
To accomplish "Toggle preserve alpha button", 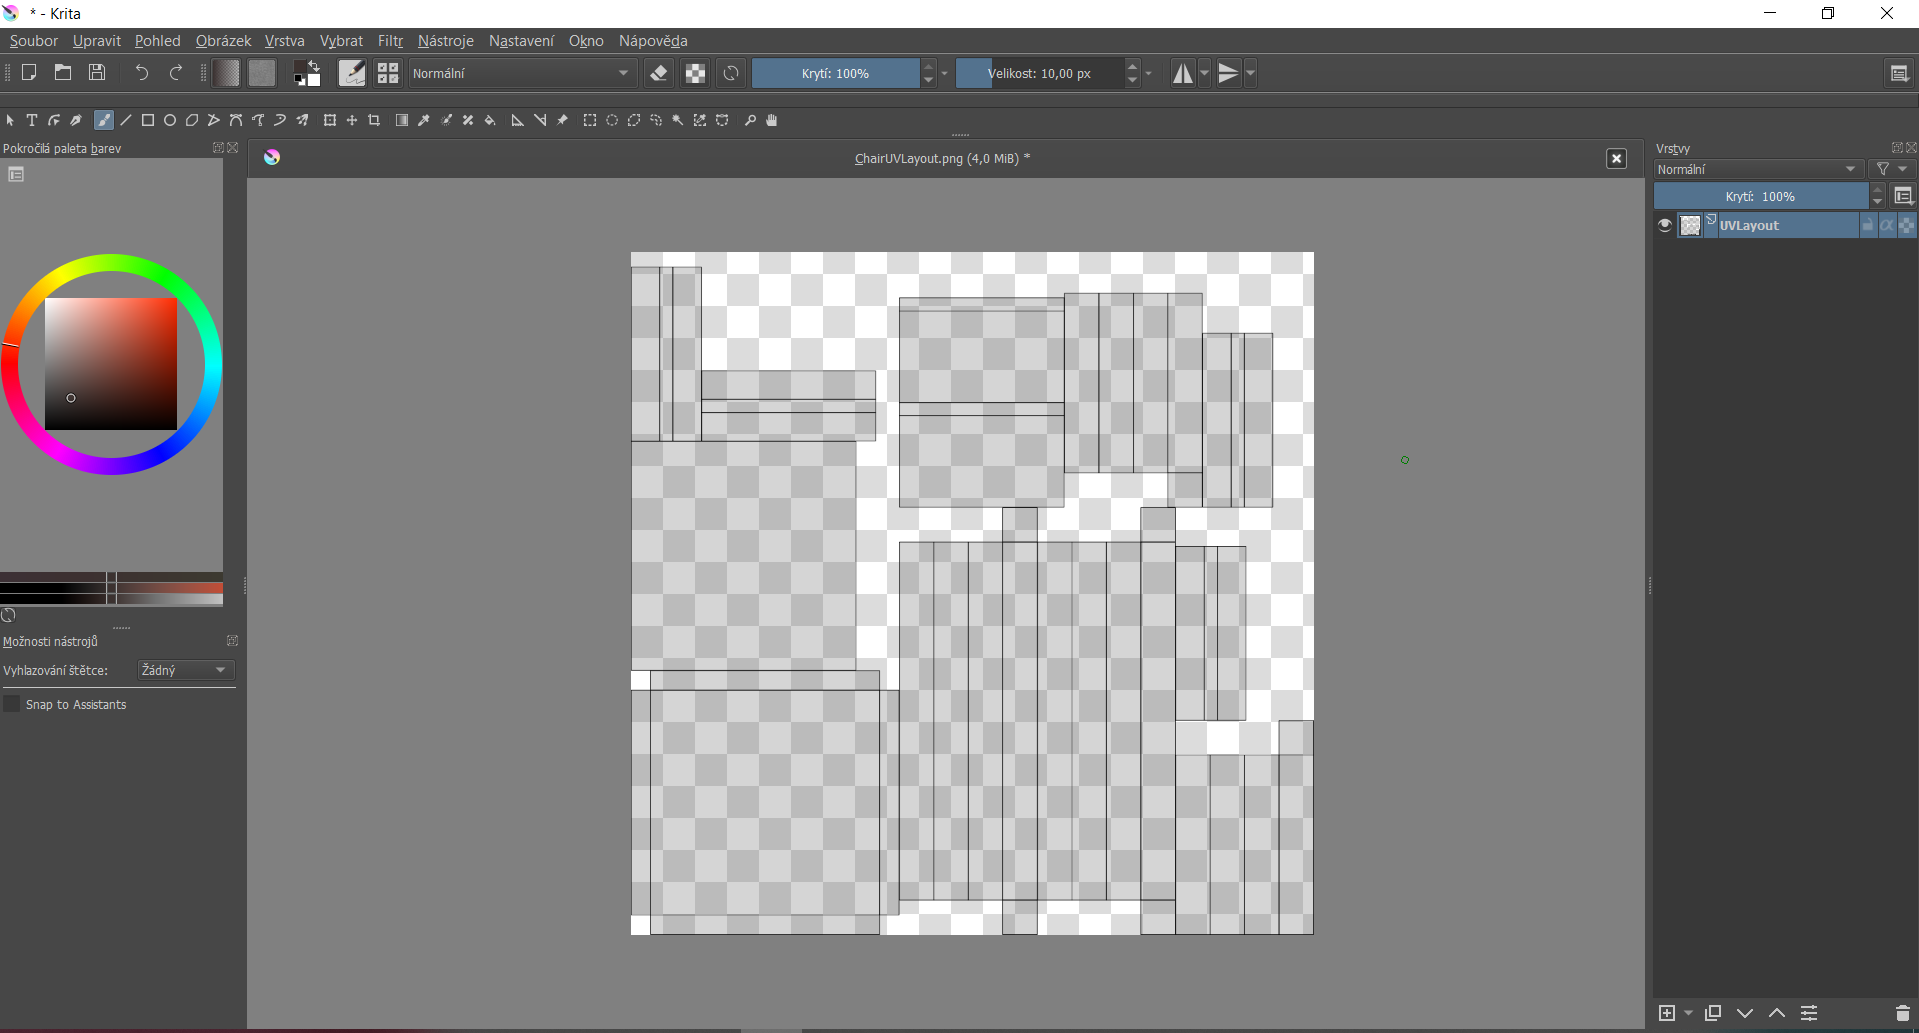I will point(695,73).
